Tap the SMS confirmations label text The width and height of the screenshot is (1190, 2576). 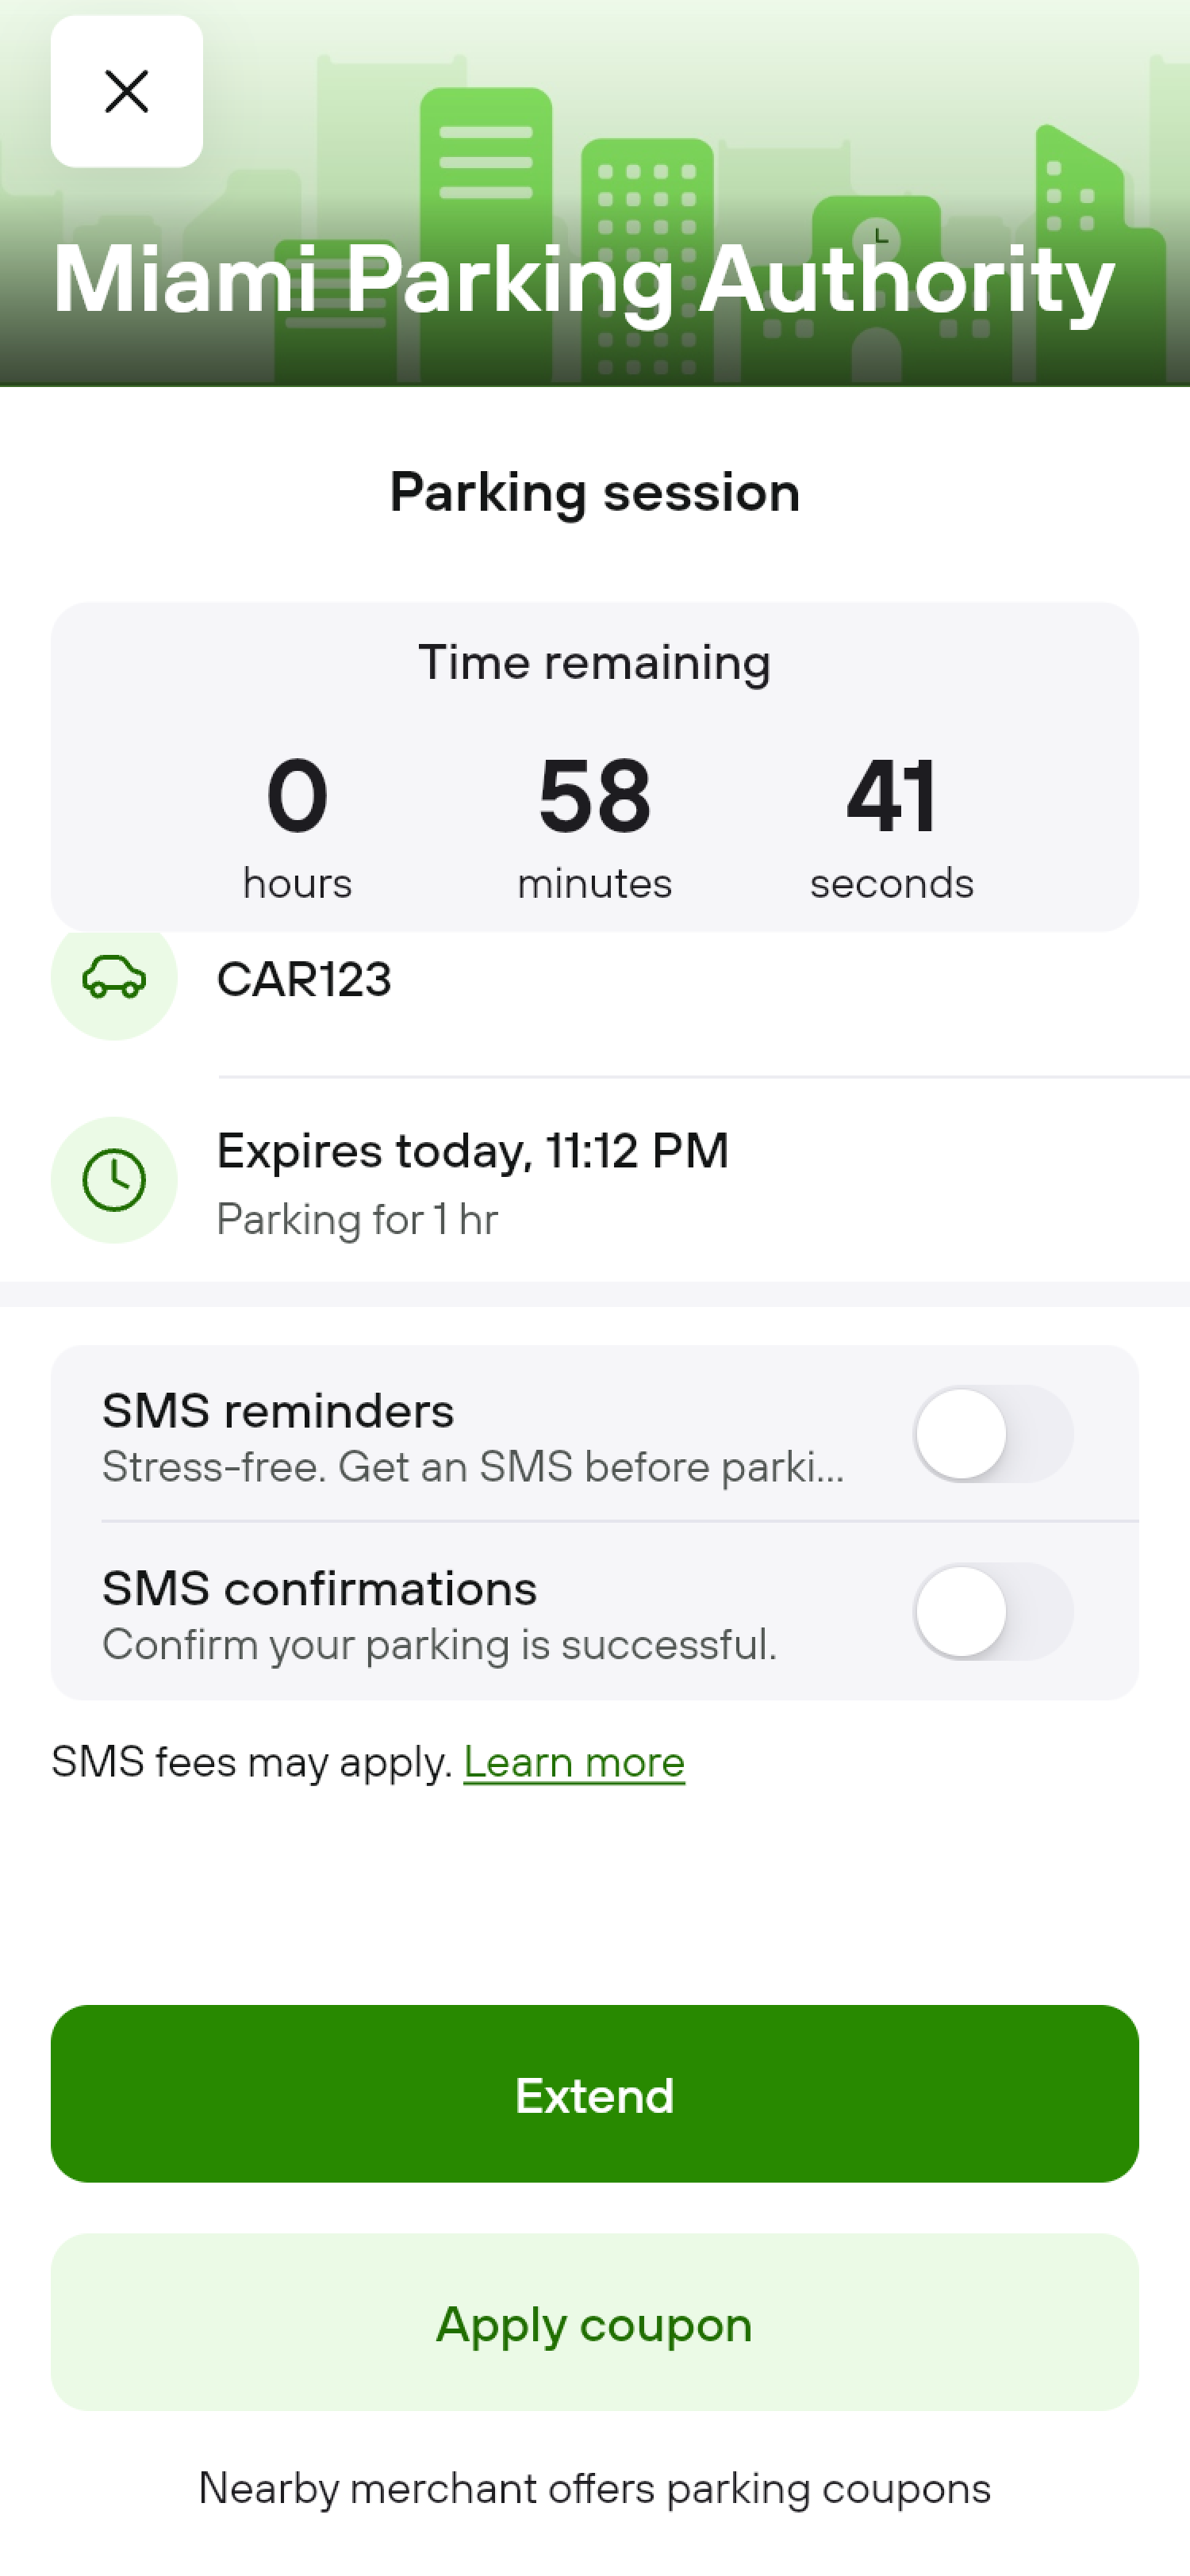click(x=319, y=1588)
